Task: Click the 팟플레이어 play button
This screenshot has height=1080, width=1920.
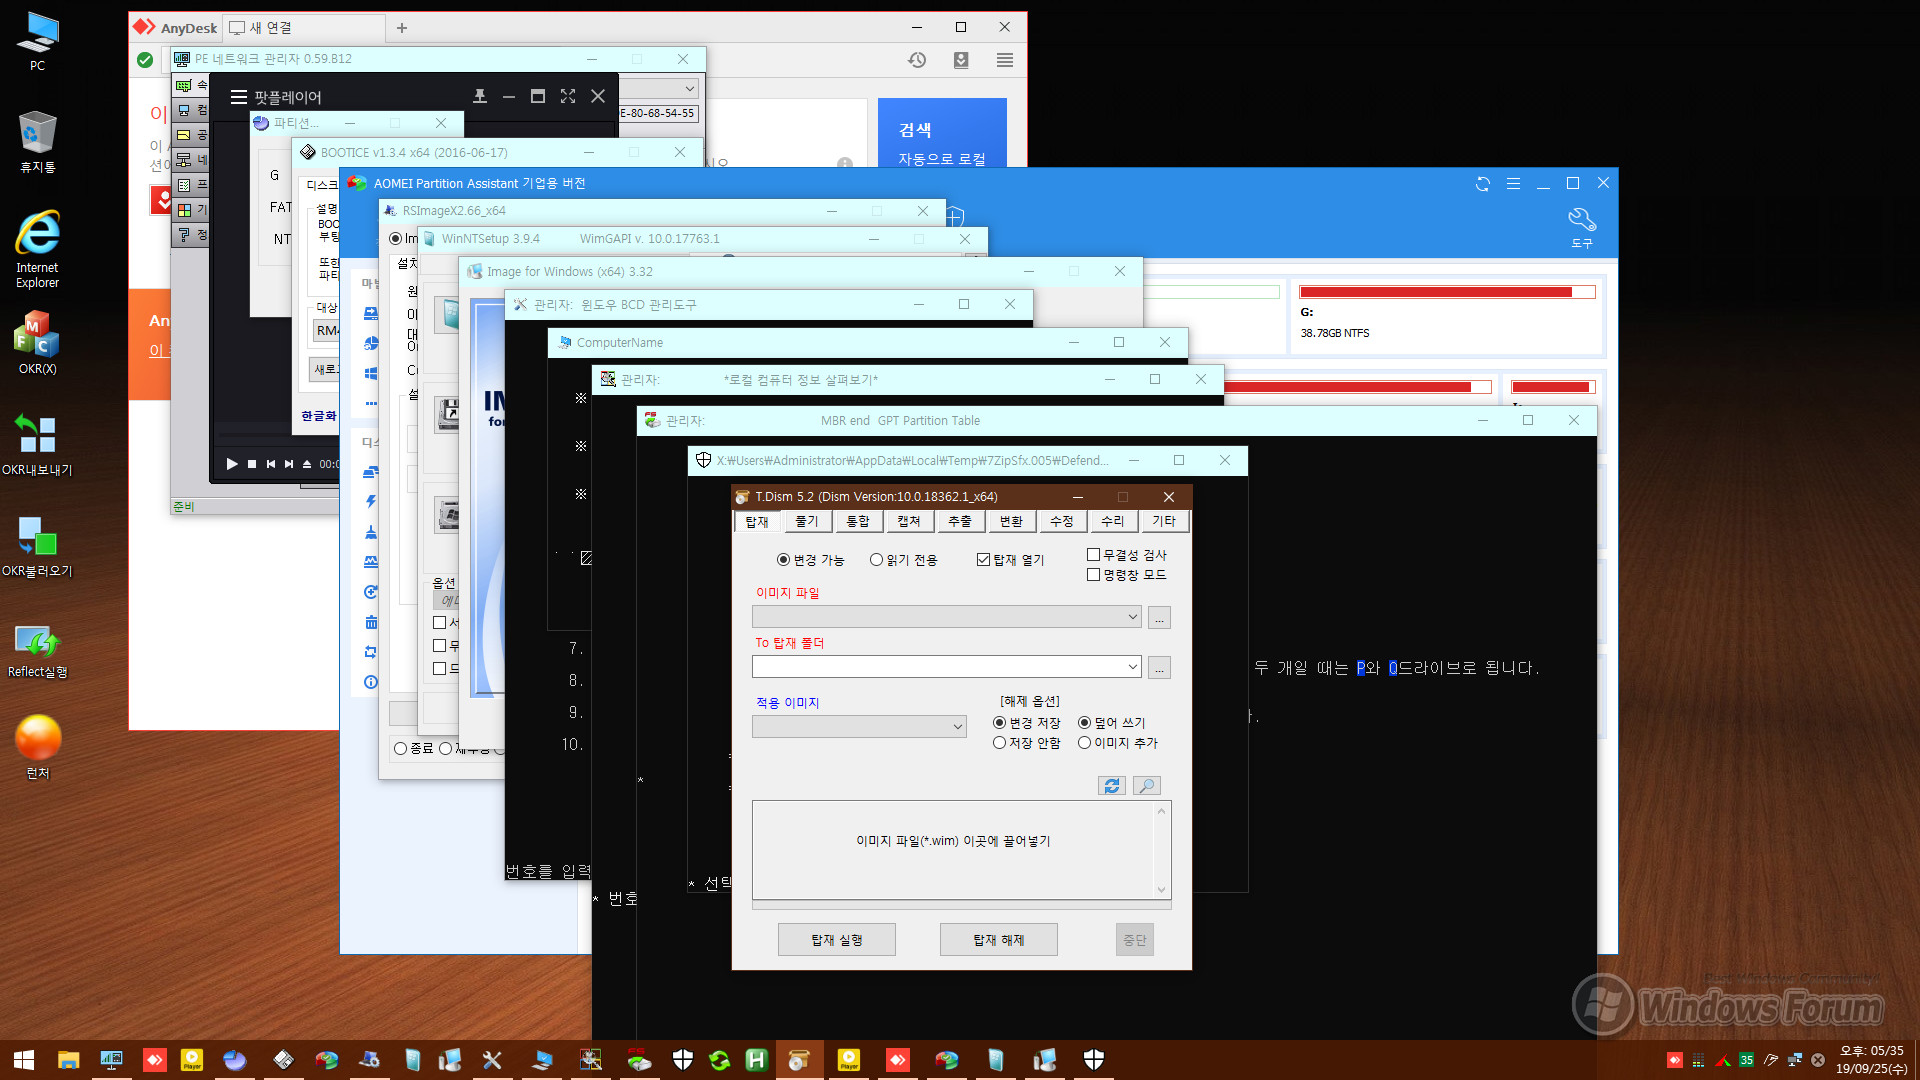Action: pyautogui.click(x=232, y=464)
